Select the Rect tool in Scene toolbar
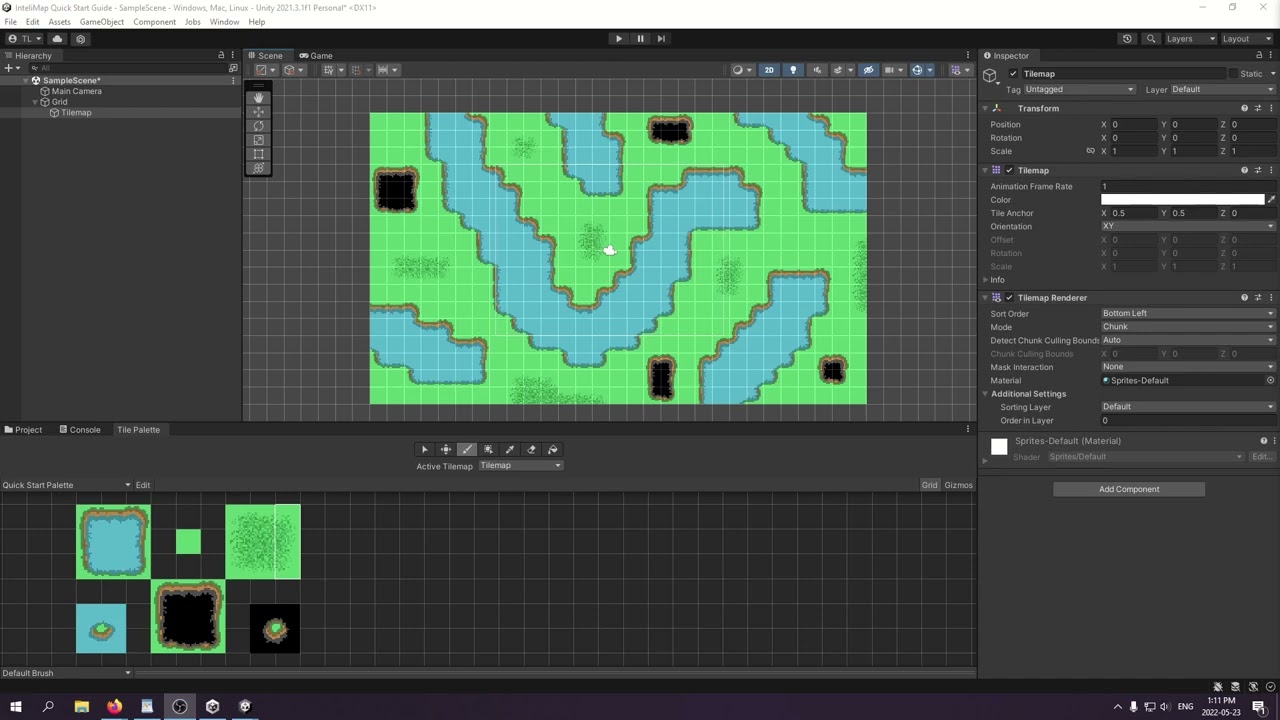This screenshot has width=1280, height=720. (x=258, y=154)
